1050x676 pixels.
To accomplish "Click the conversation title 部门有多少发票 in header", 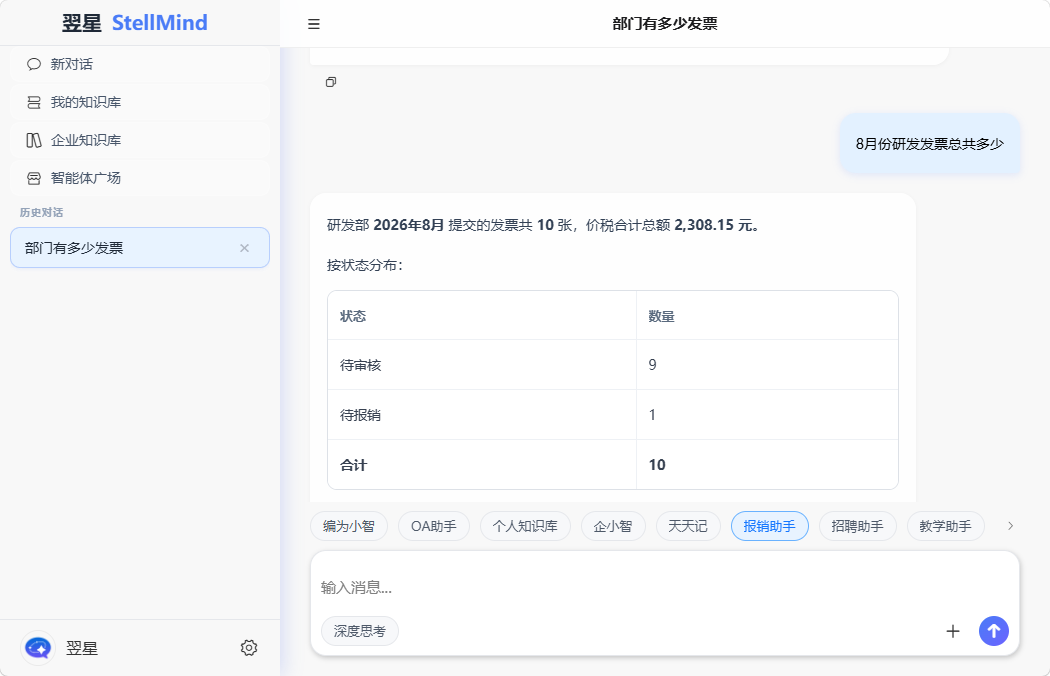I will click(665, 24).
